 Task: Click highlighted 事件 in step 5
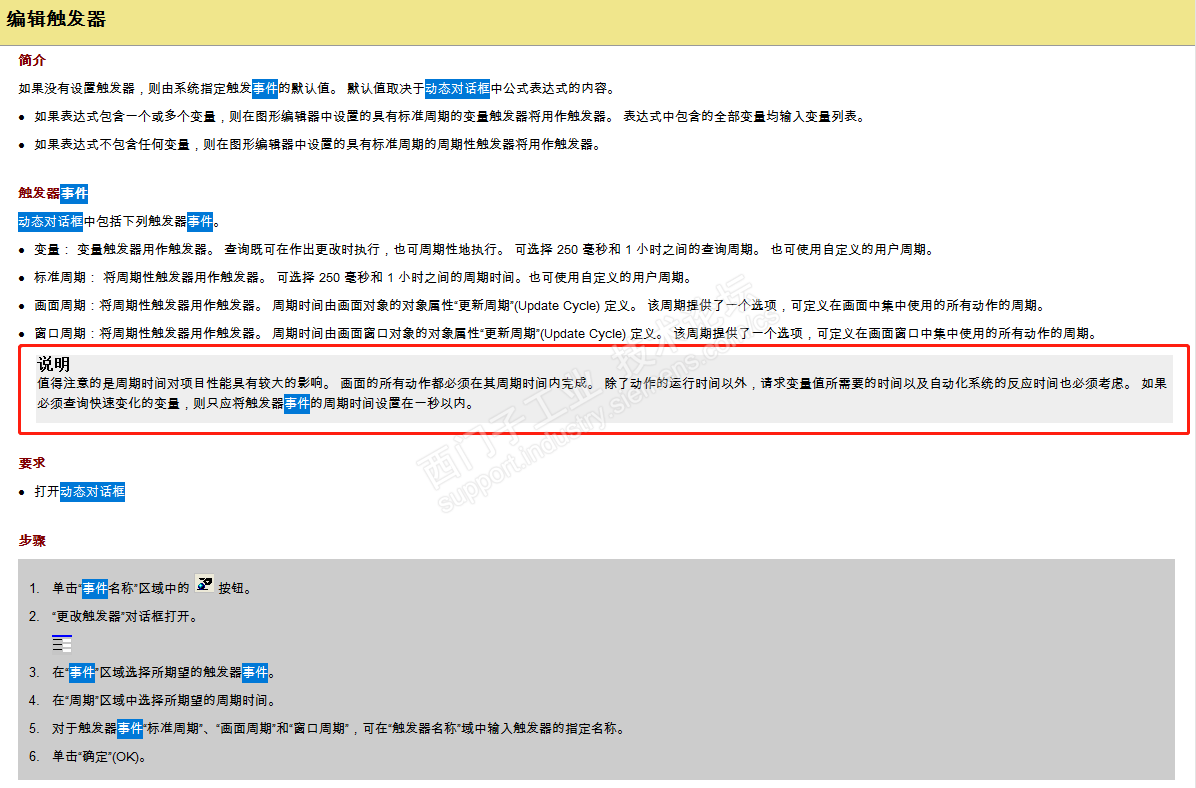[130, 728]
